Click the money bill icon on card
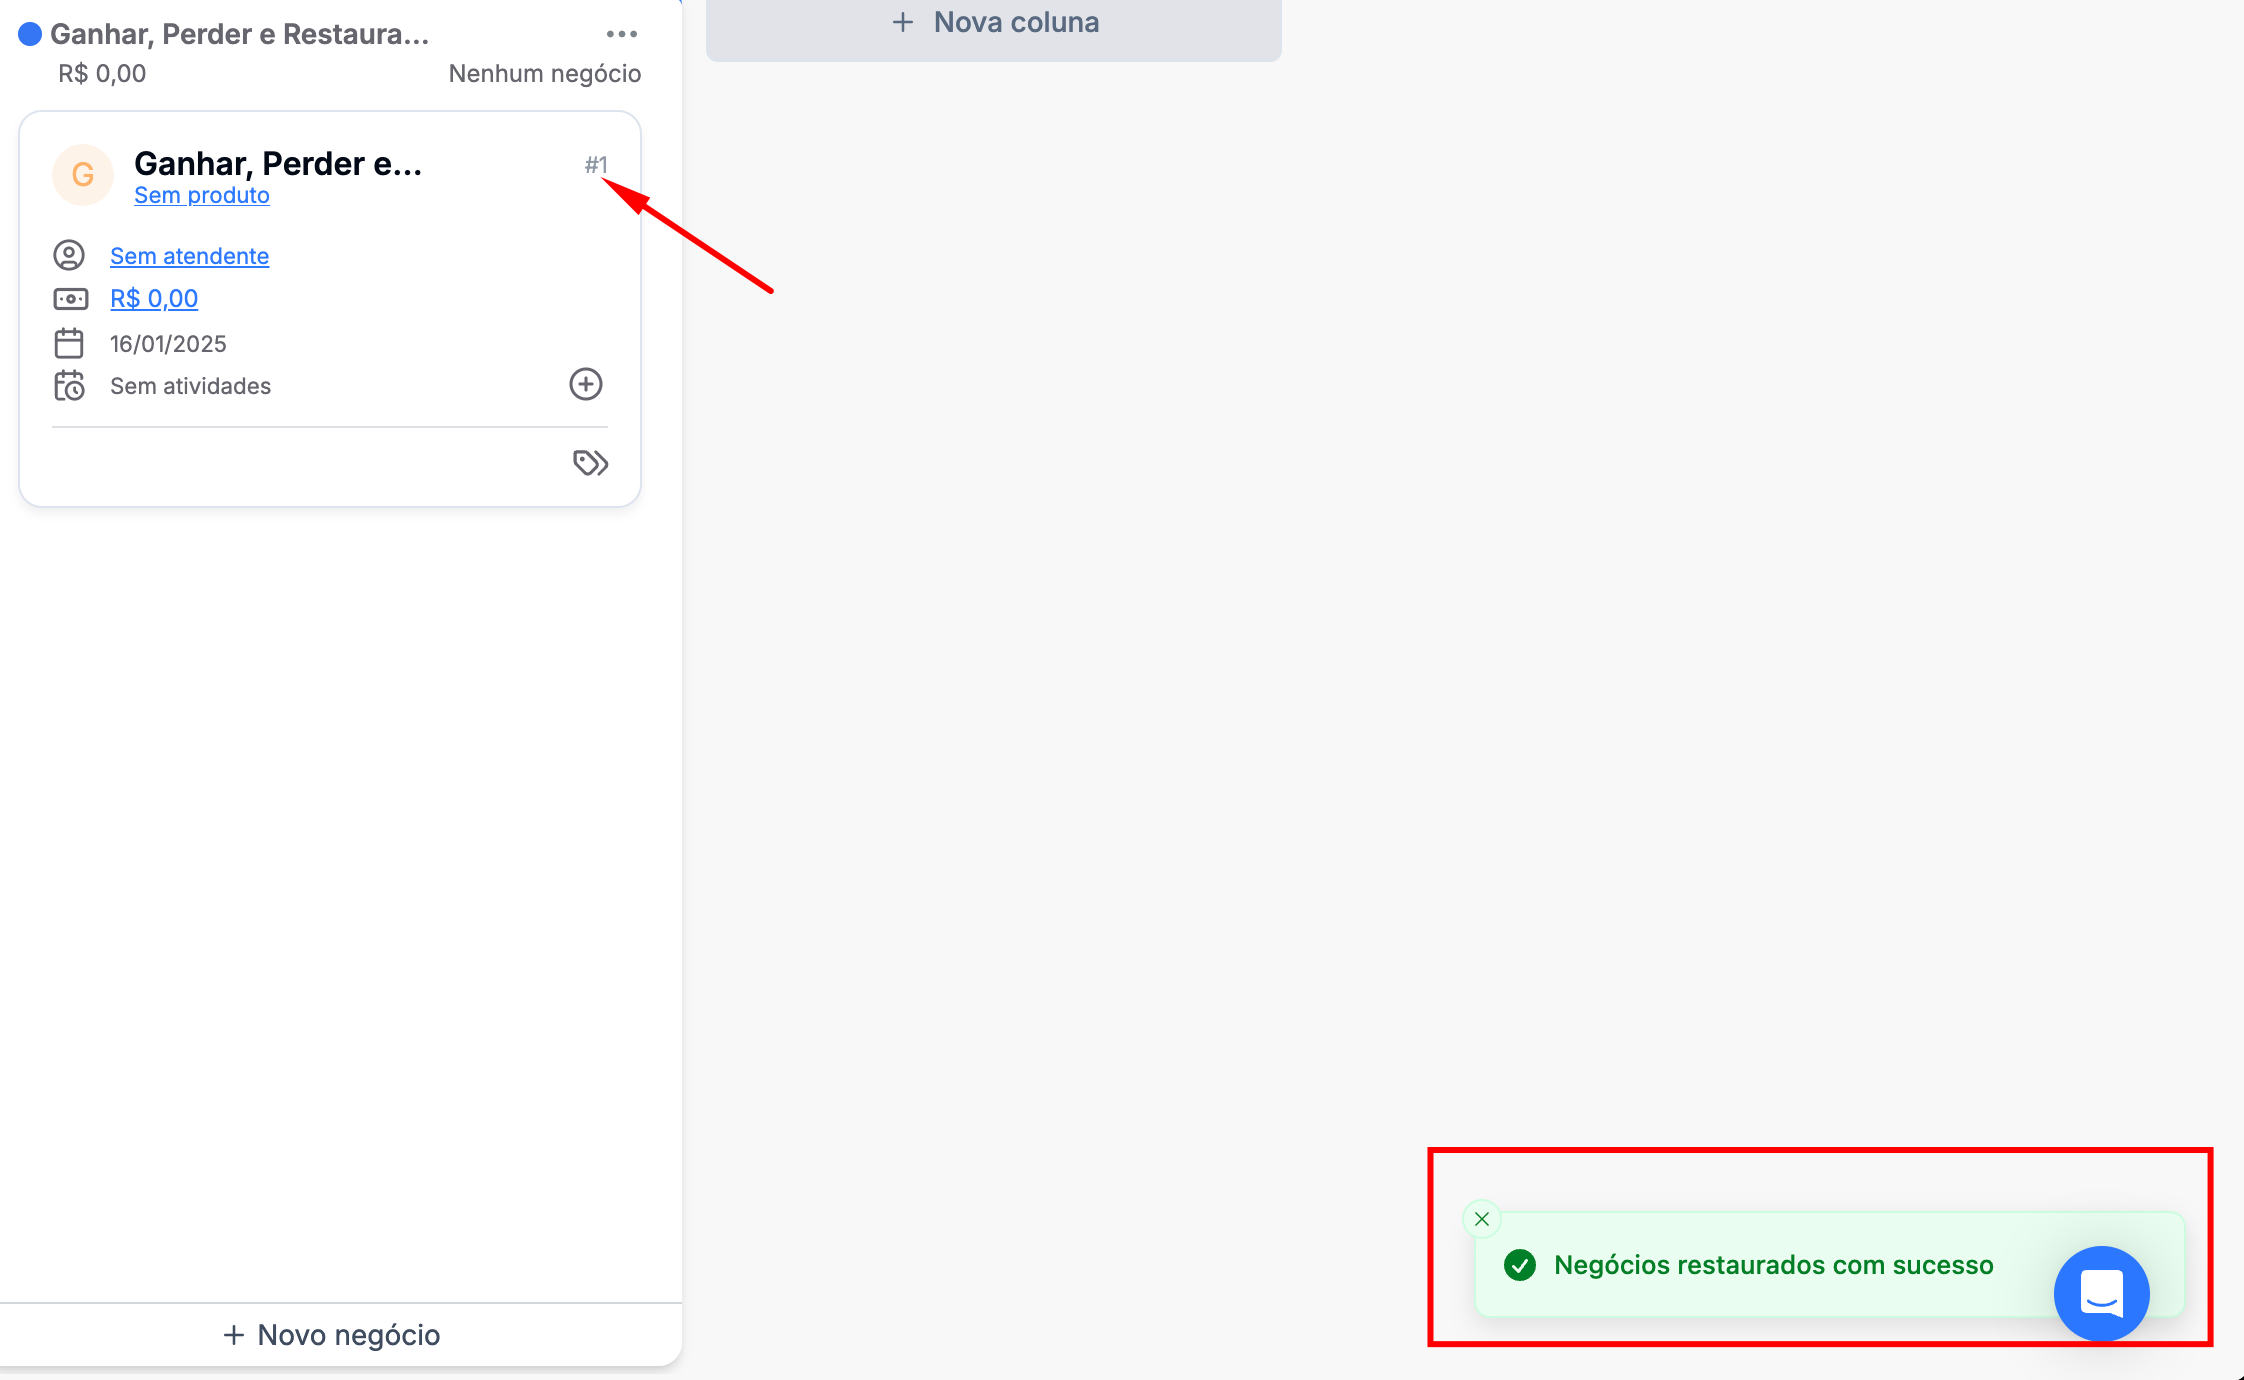Screen dimensions: 2244x1380 70,299
